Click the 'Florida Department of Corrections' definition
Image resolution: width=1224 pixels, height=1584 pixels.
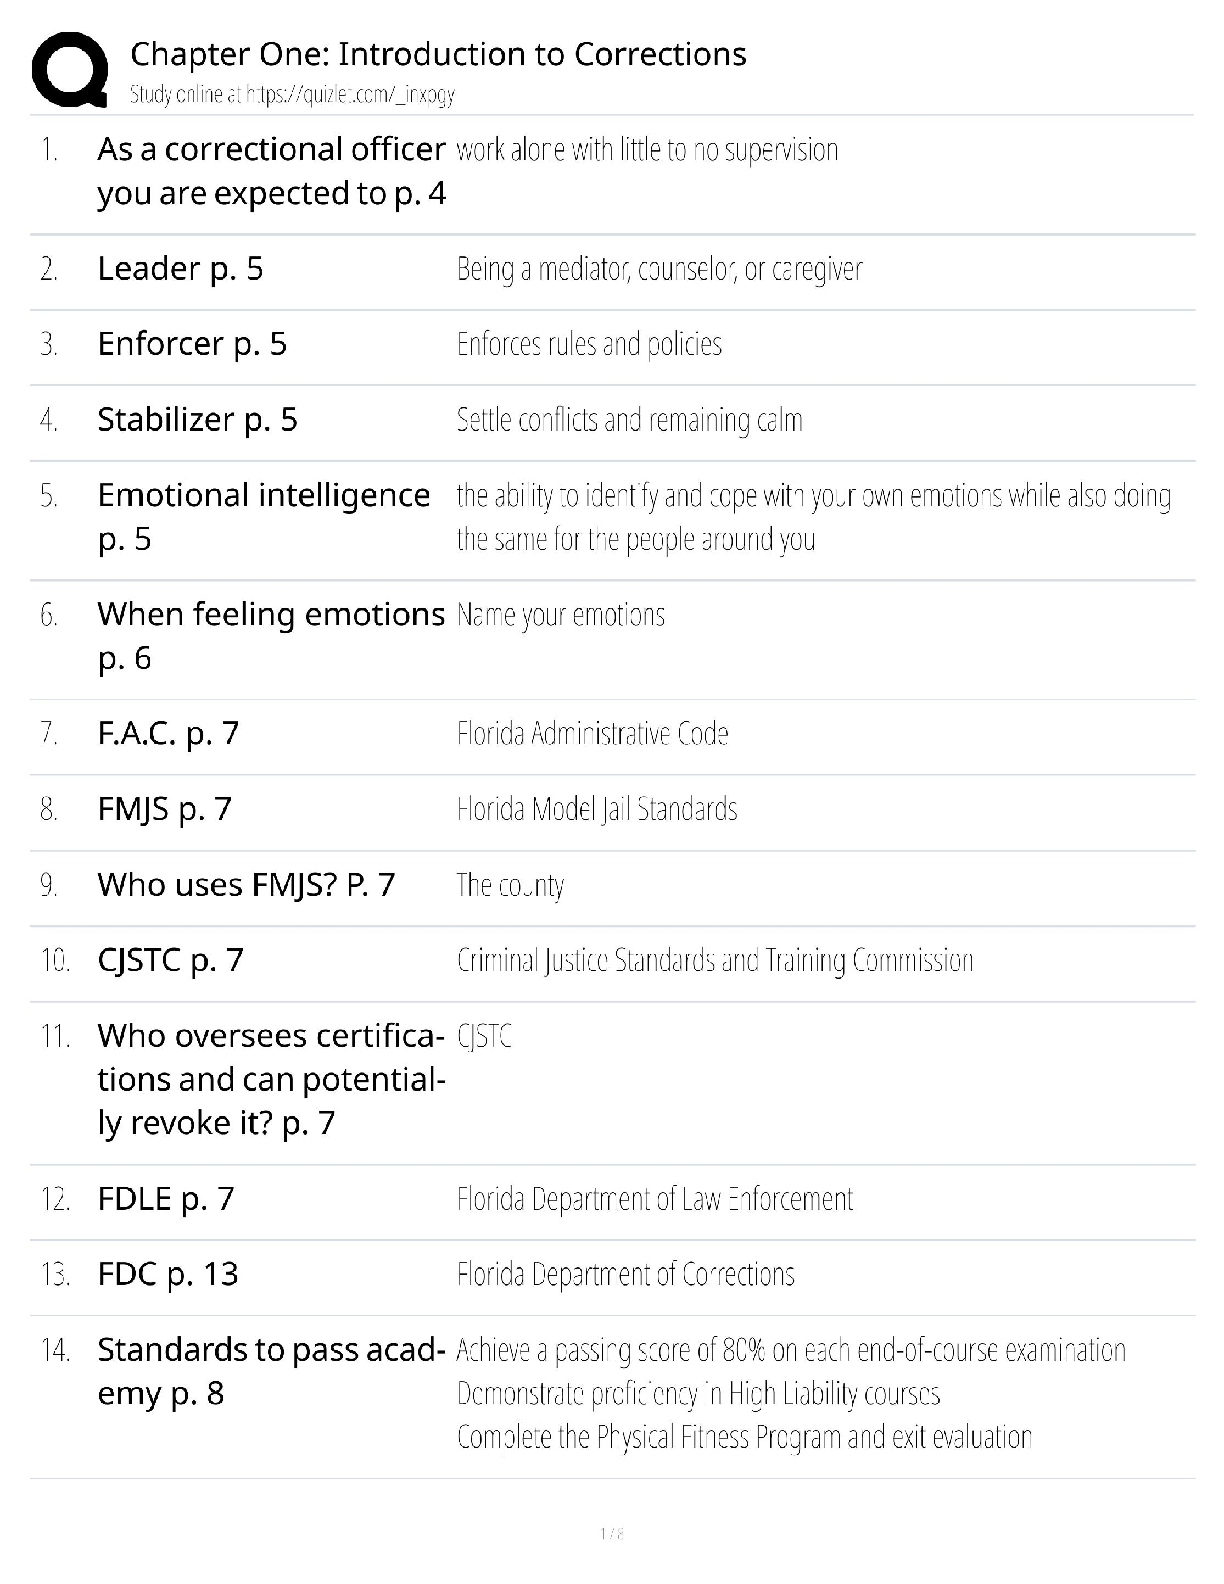tap(625, 1275)
